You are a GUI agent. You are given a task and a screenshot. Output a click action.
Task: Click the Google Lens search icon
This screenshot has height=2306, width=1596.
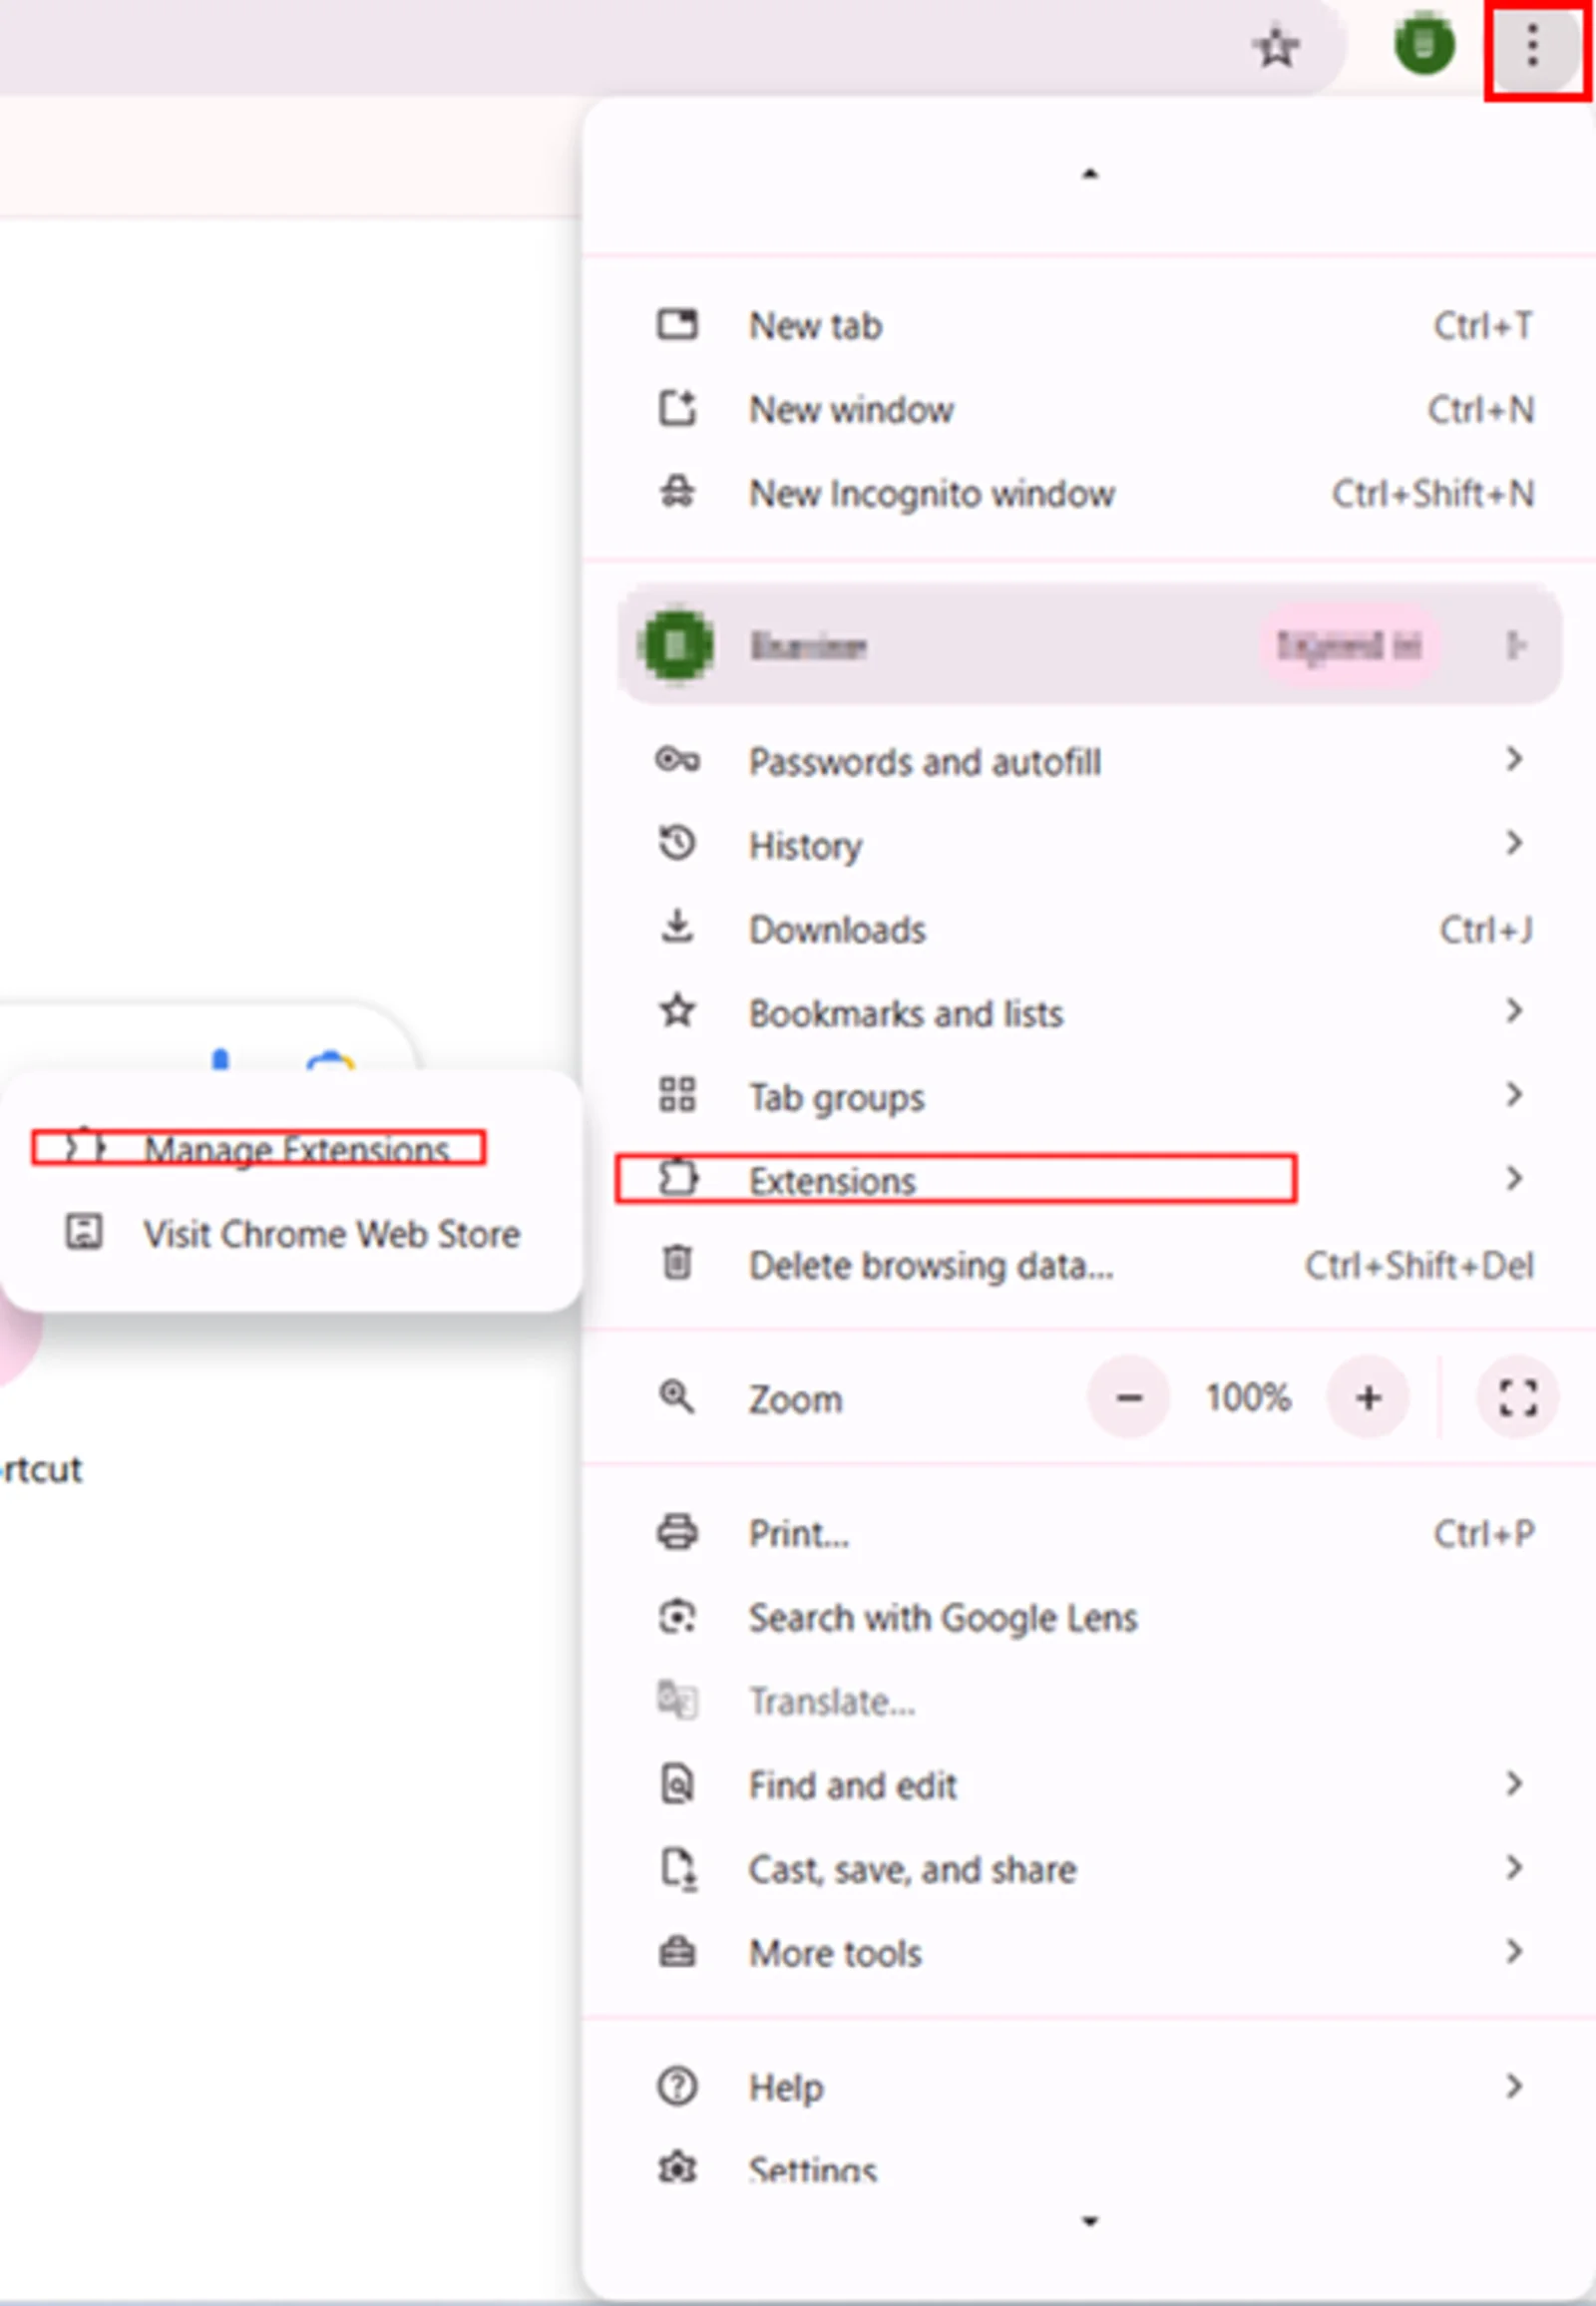point(677,1617)
